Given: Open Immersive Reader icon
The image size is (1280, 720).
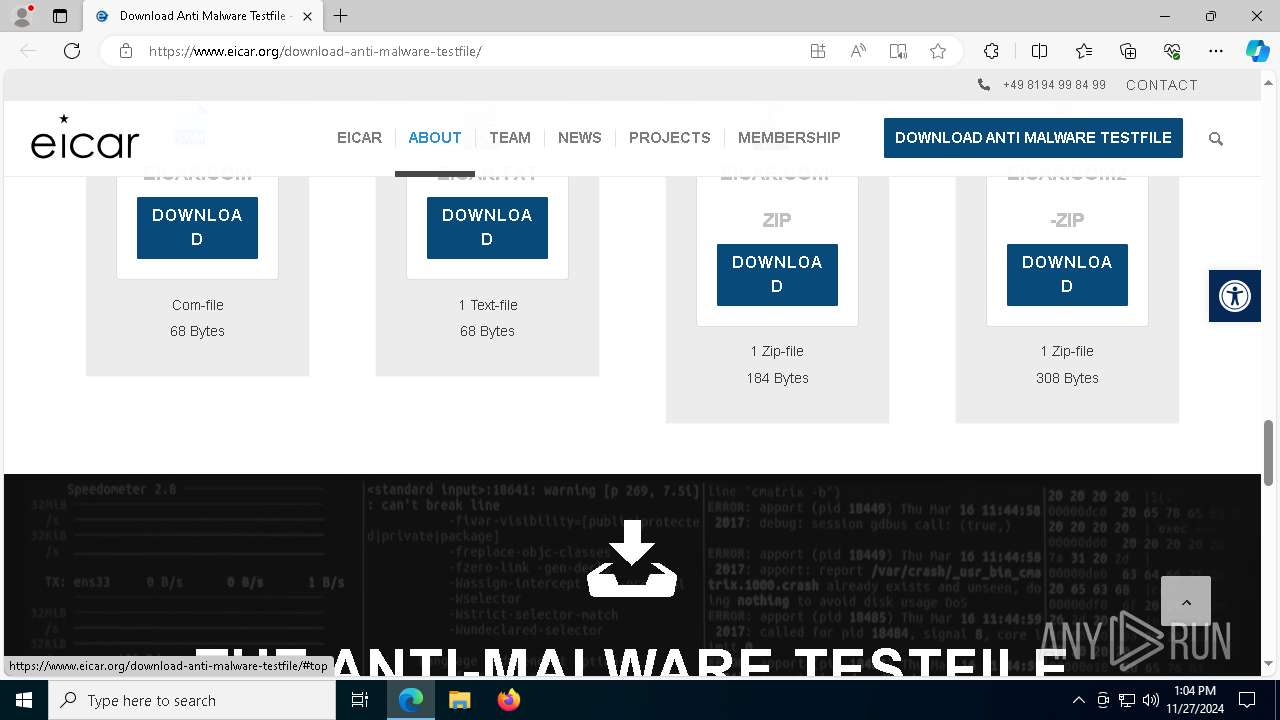Looking at the screenshot, I should tap(898, 51).
